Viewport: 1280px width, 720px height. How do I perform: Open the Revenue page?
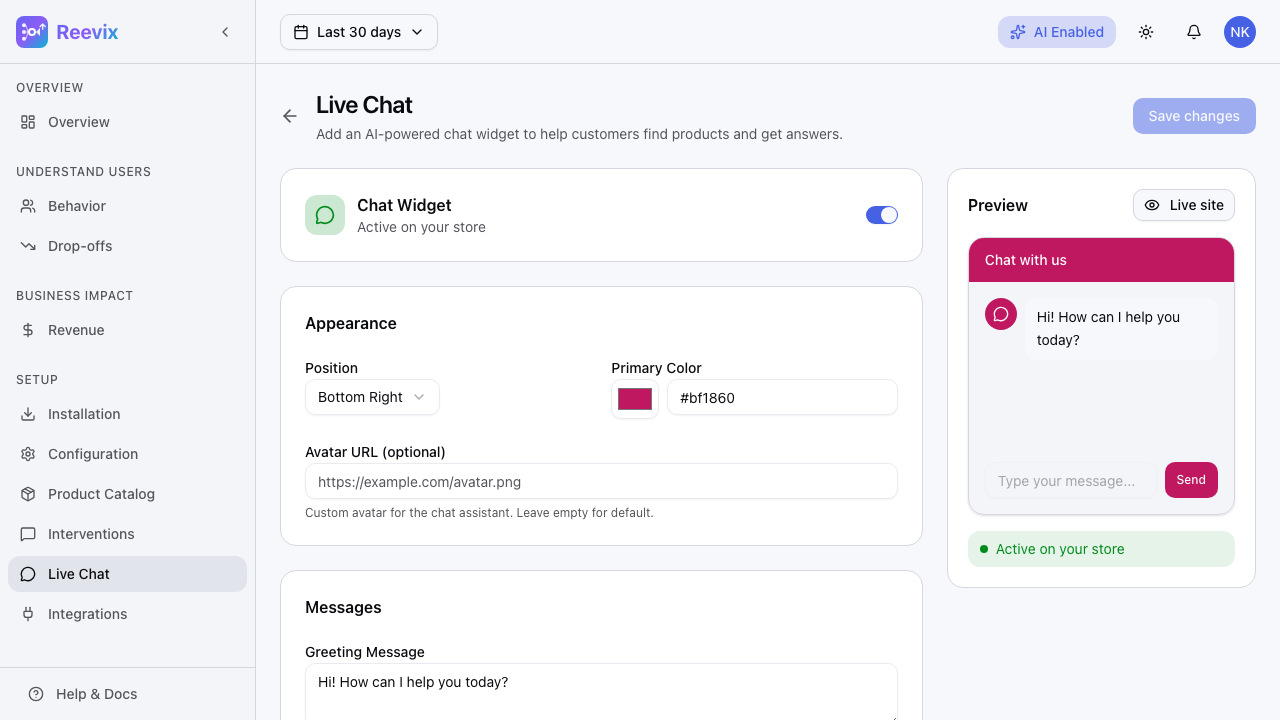coord(127,330)
